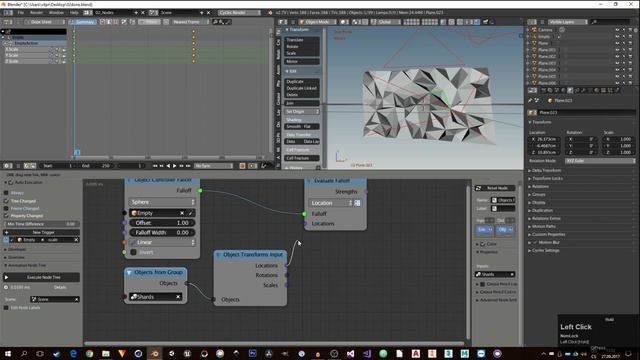Click the green Falloff output socket

coord(200,191)
